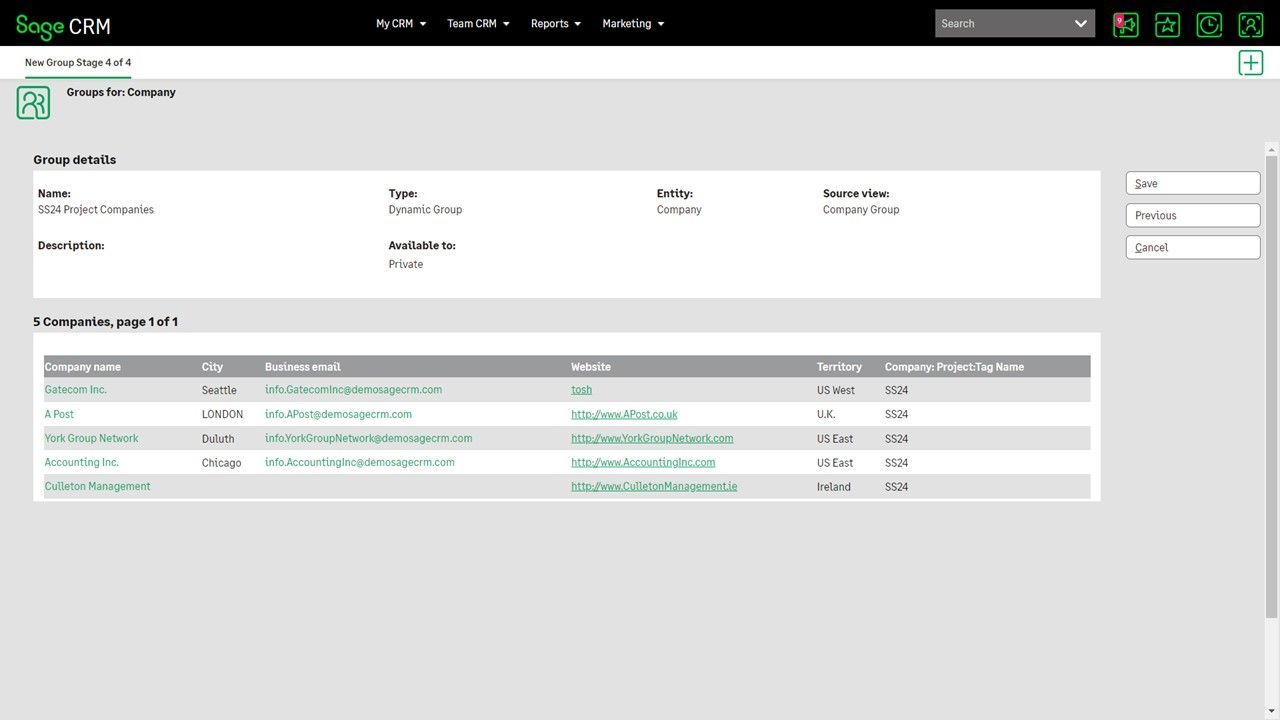The width and height of the screenshot is (1280, 720).
Task: Email info.APost@demosagecrm.com
Action: (x=338, y=414)
